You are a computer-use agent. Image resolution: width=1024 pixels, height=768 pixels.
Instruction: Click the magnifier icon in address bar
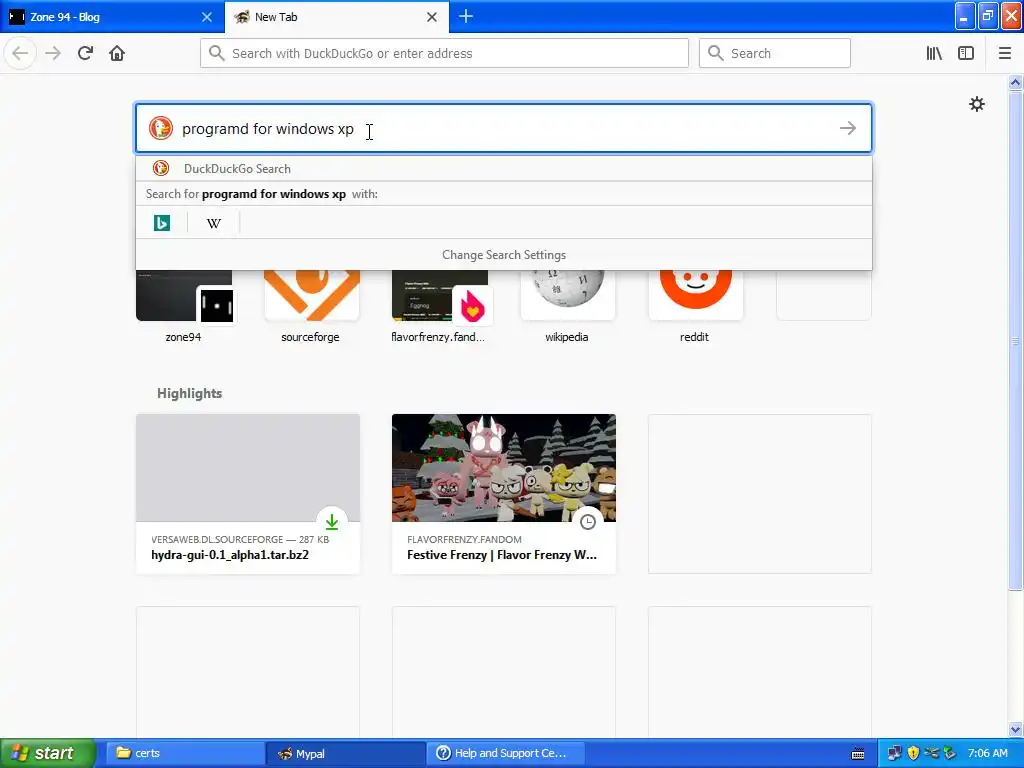(216, 53)
